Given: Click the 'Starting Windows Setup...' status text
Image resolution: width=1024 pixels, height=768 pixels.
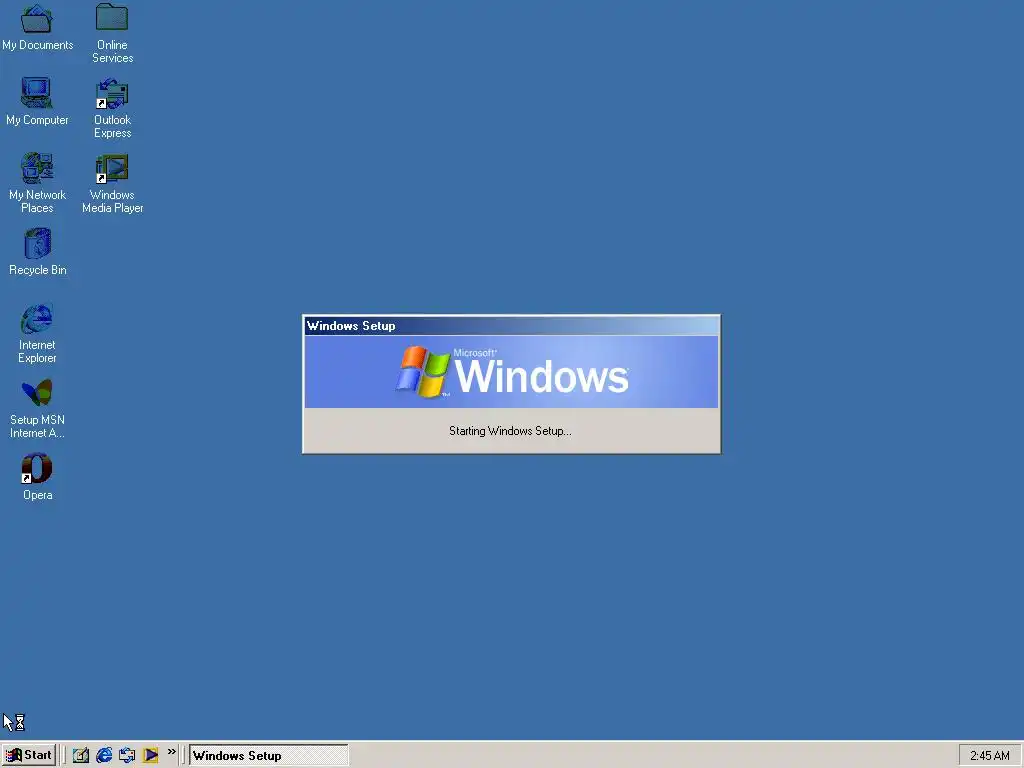Looking at the screenshot, I should [x=510, y=431].
